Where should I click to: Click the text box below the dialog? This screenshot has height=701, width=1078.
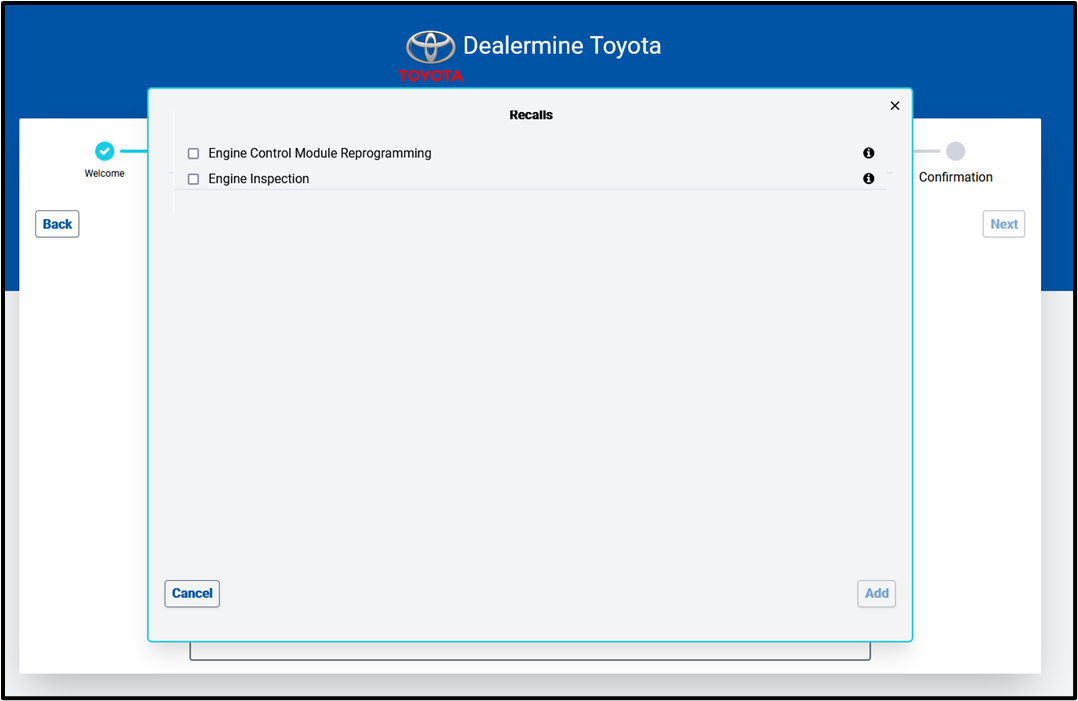click(x=530, y=651)
